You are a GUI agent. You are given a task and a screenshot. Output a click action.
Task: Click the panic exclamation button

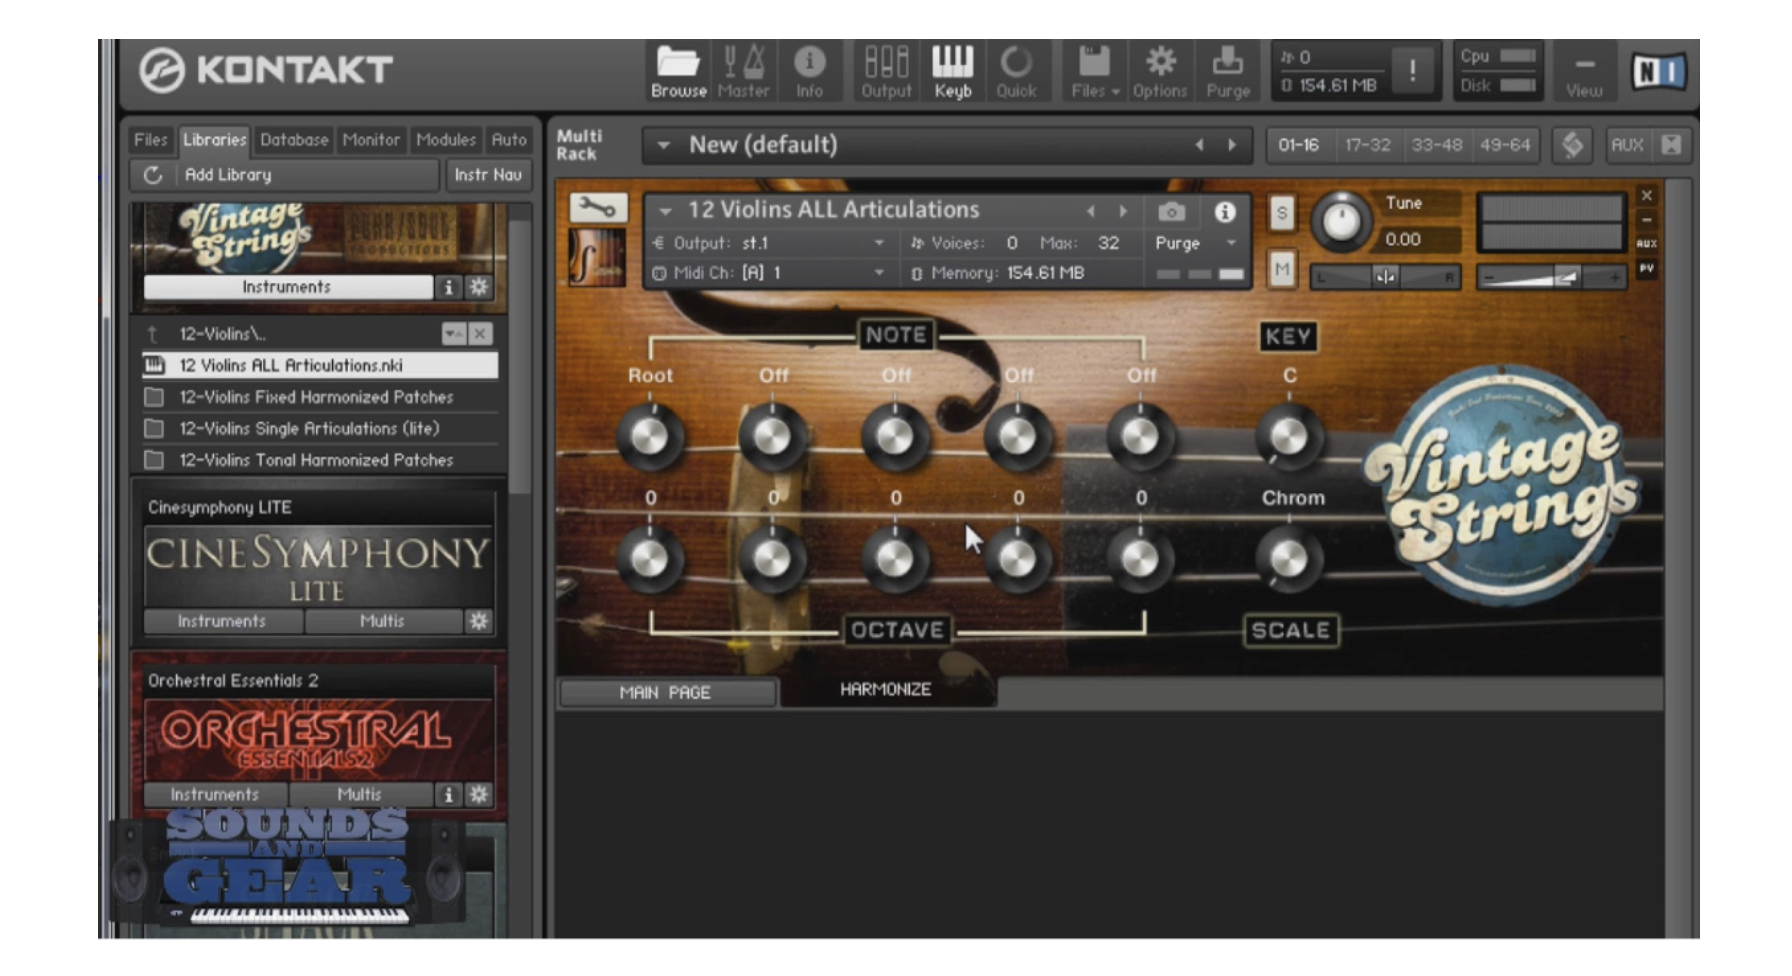point(1412,71)
